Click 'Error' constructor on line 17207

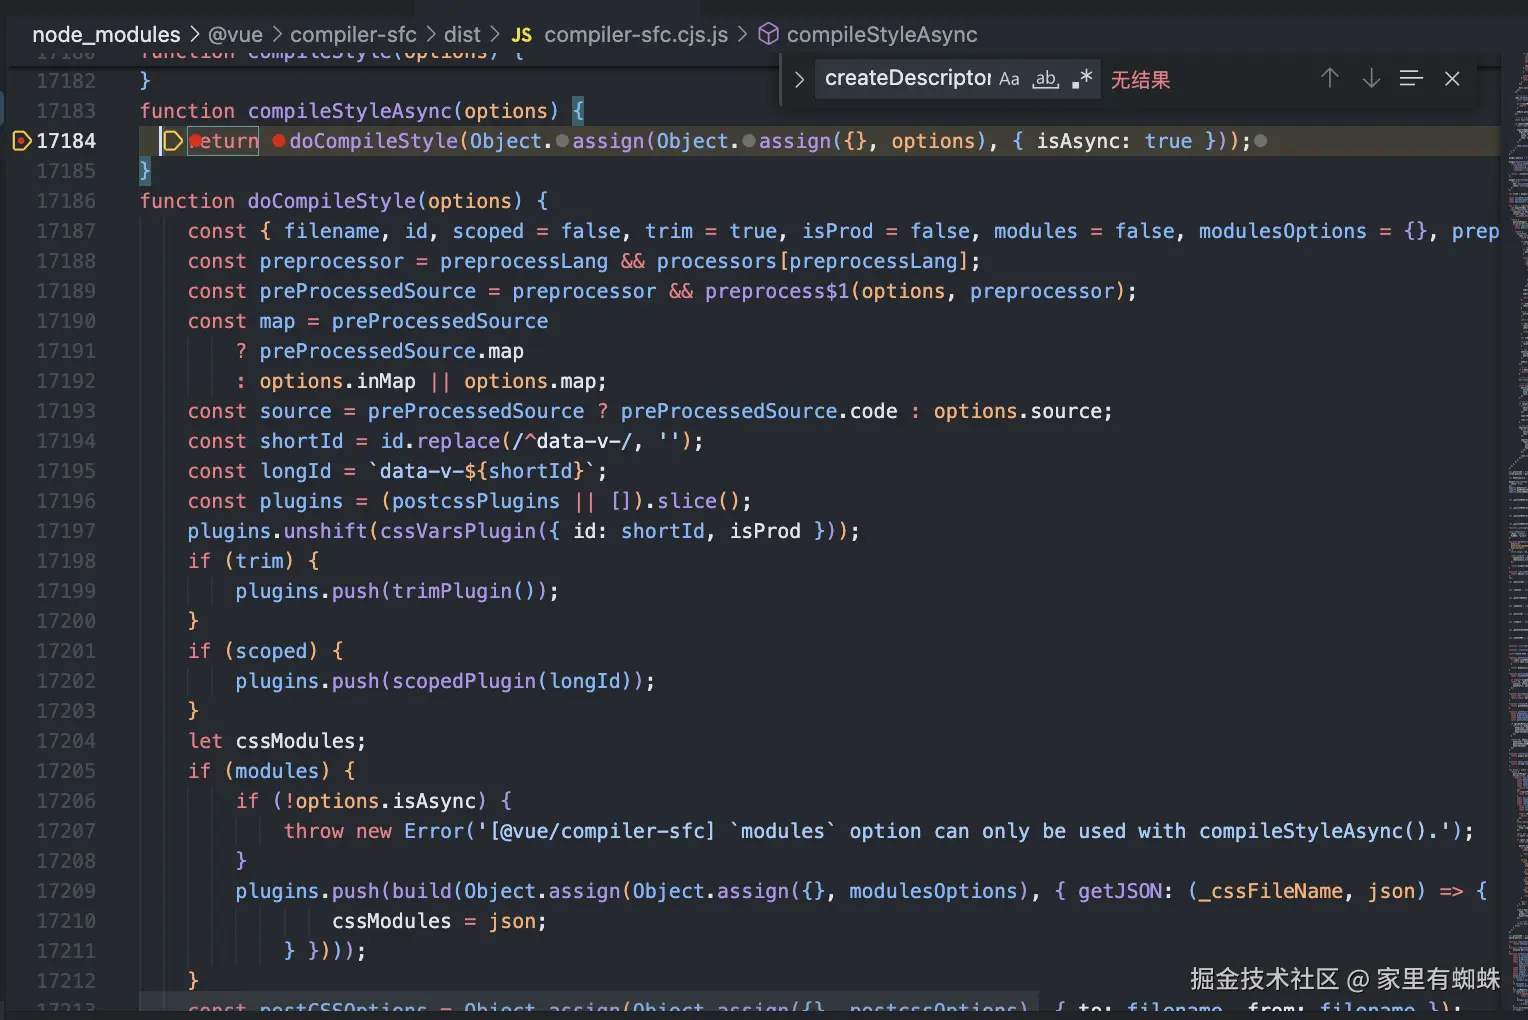pyautogui.click(x=434, y=831)
